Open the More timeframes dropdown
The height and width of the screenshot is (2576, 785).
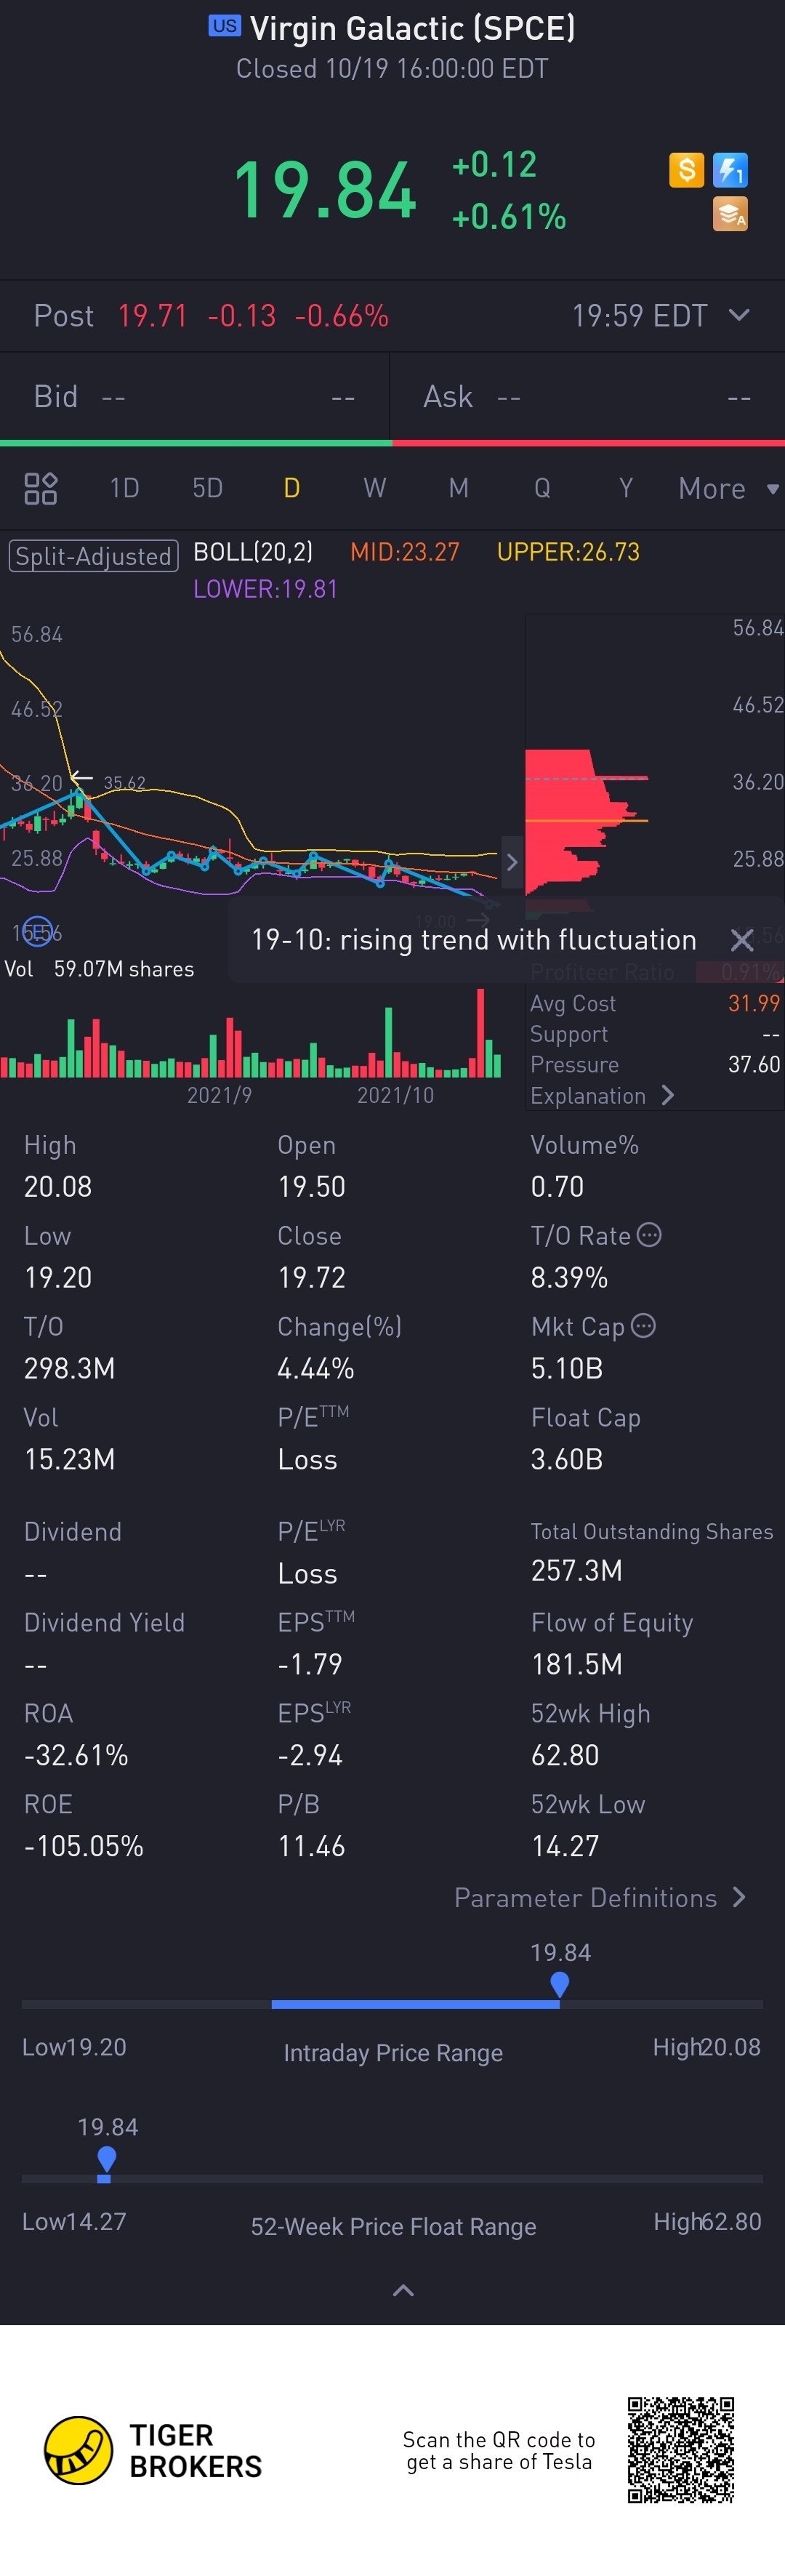(728, 488)
